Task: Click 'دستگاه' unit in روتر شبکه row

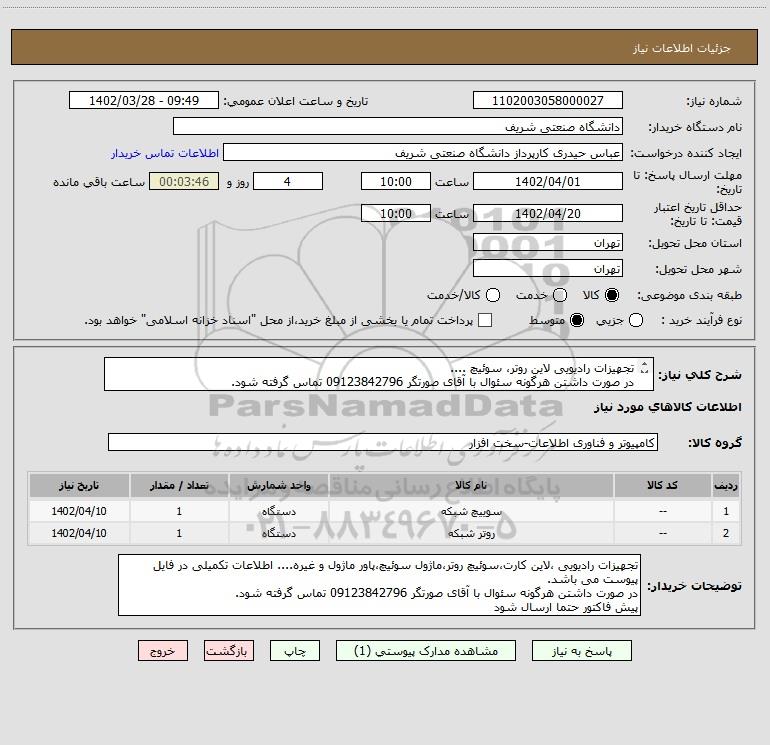Action: point(278,533)
